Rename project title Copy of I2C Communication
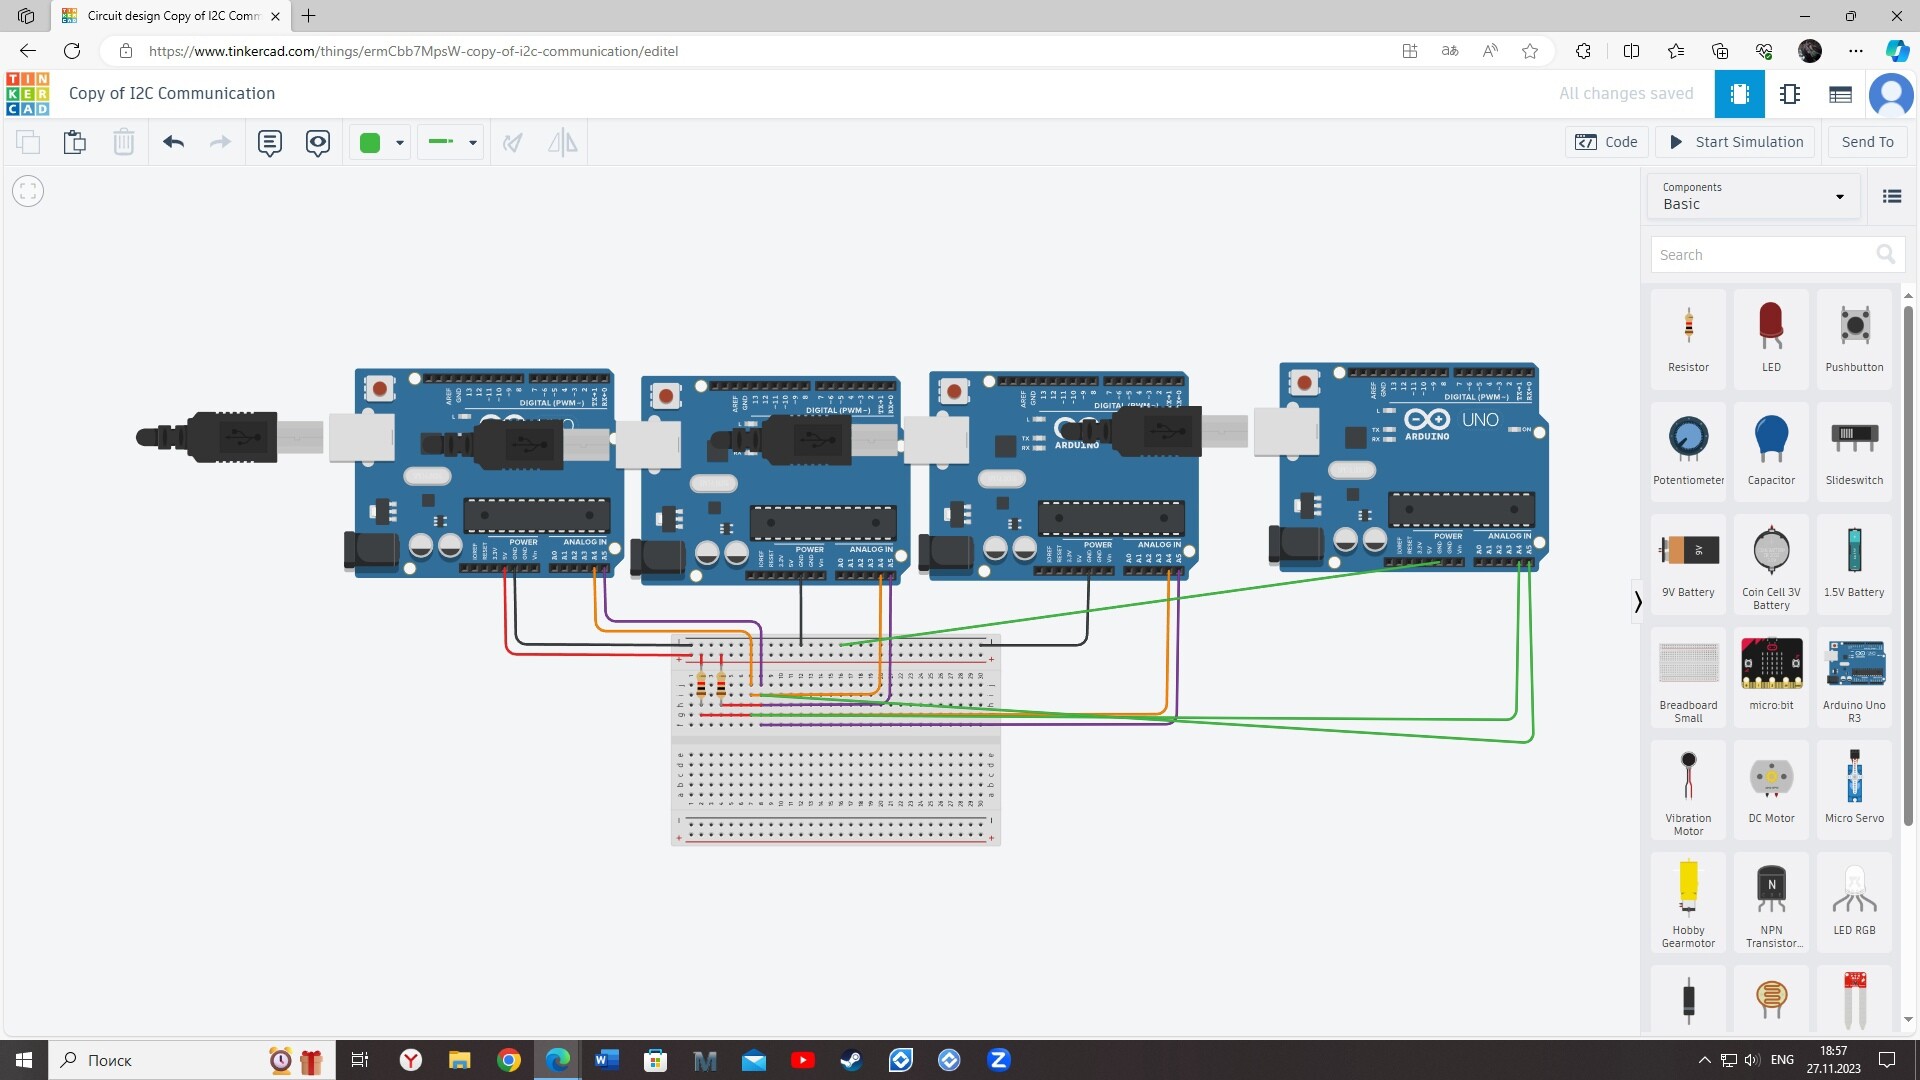This screenshot has width=1920, height=1080. pyautogui.click(x=172, y=93)
